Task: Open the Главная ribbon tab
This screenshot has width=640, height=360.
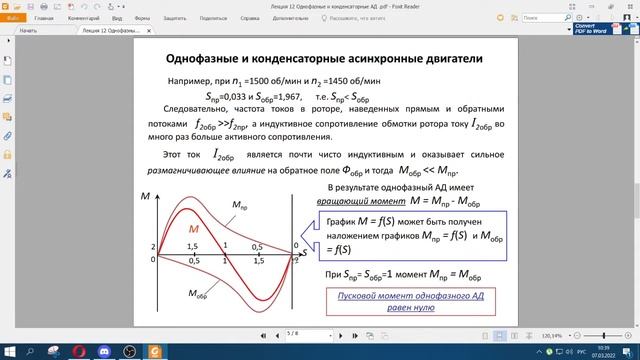Action: [x=44, y=18]
